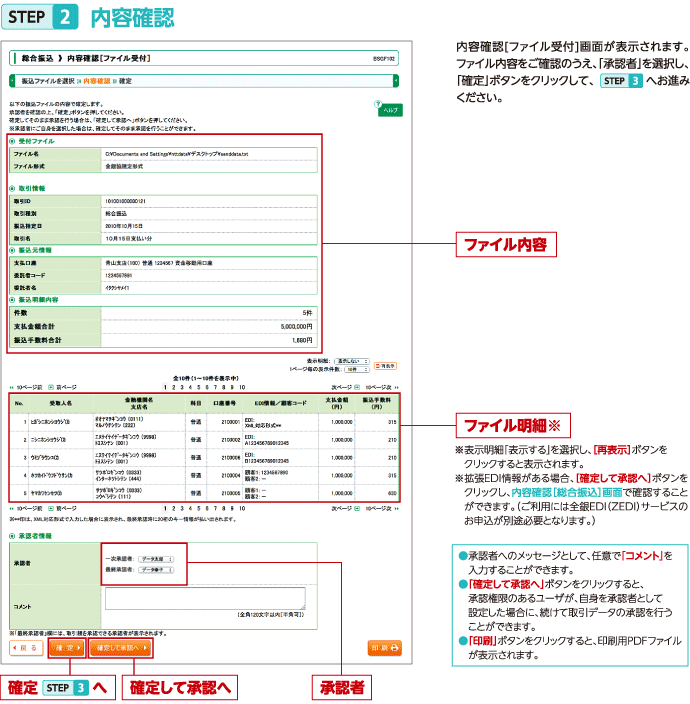Viewport: 690px width, 704px height.
Task: Click the 内容確認 step in the progress bar
Action: click(x=97, y=81)
